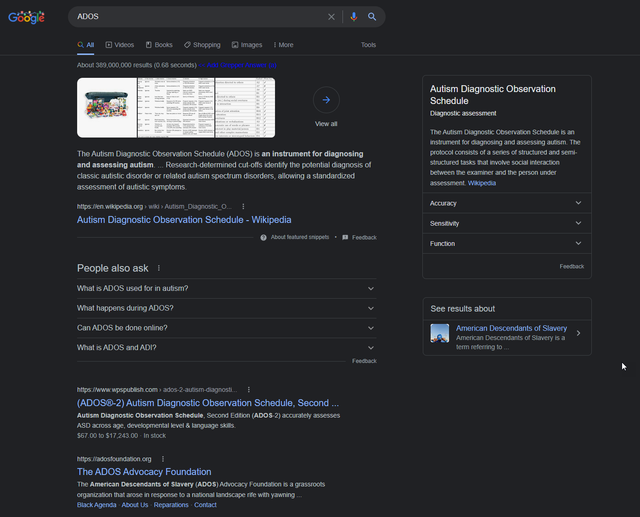Viewport: 640px width, 517px height.
Task: Focus the search input field containing ADOS
Action: (x=200, y=17)
